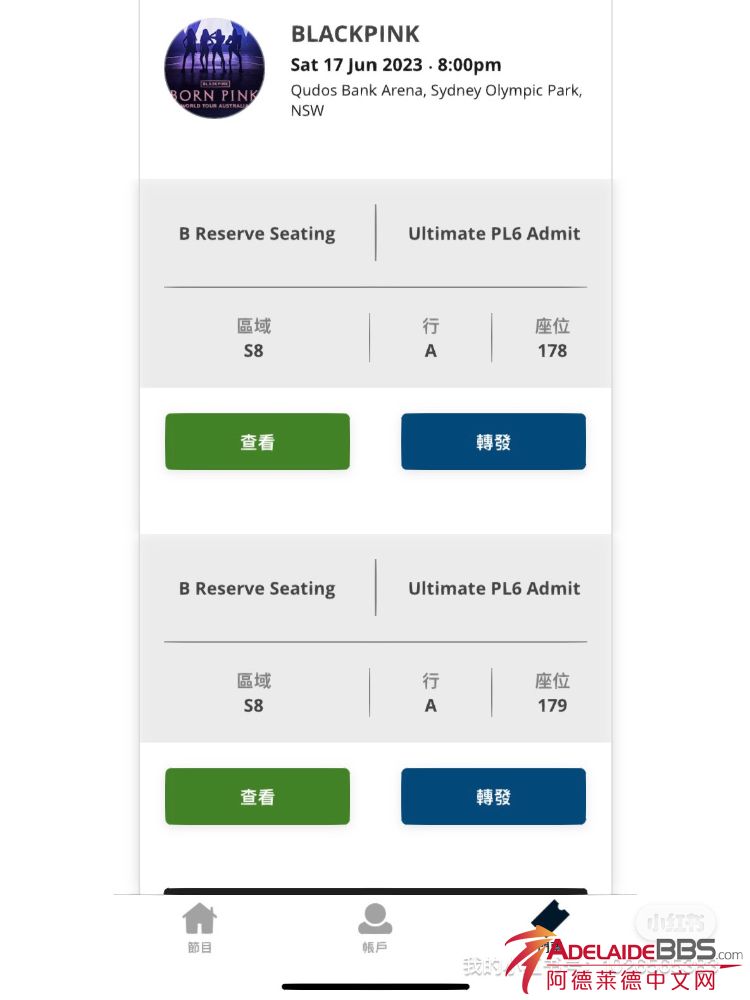750x1000 pixels.
Task: Tap the 節目 home icon
Action: (200, 928)
